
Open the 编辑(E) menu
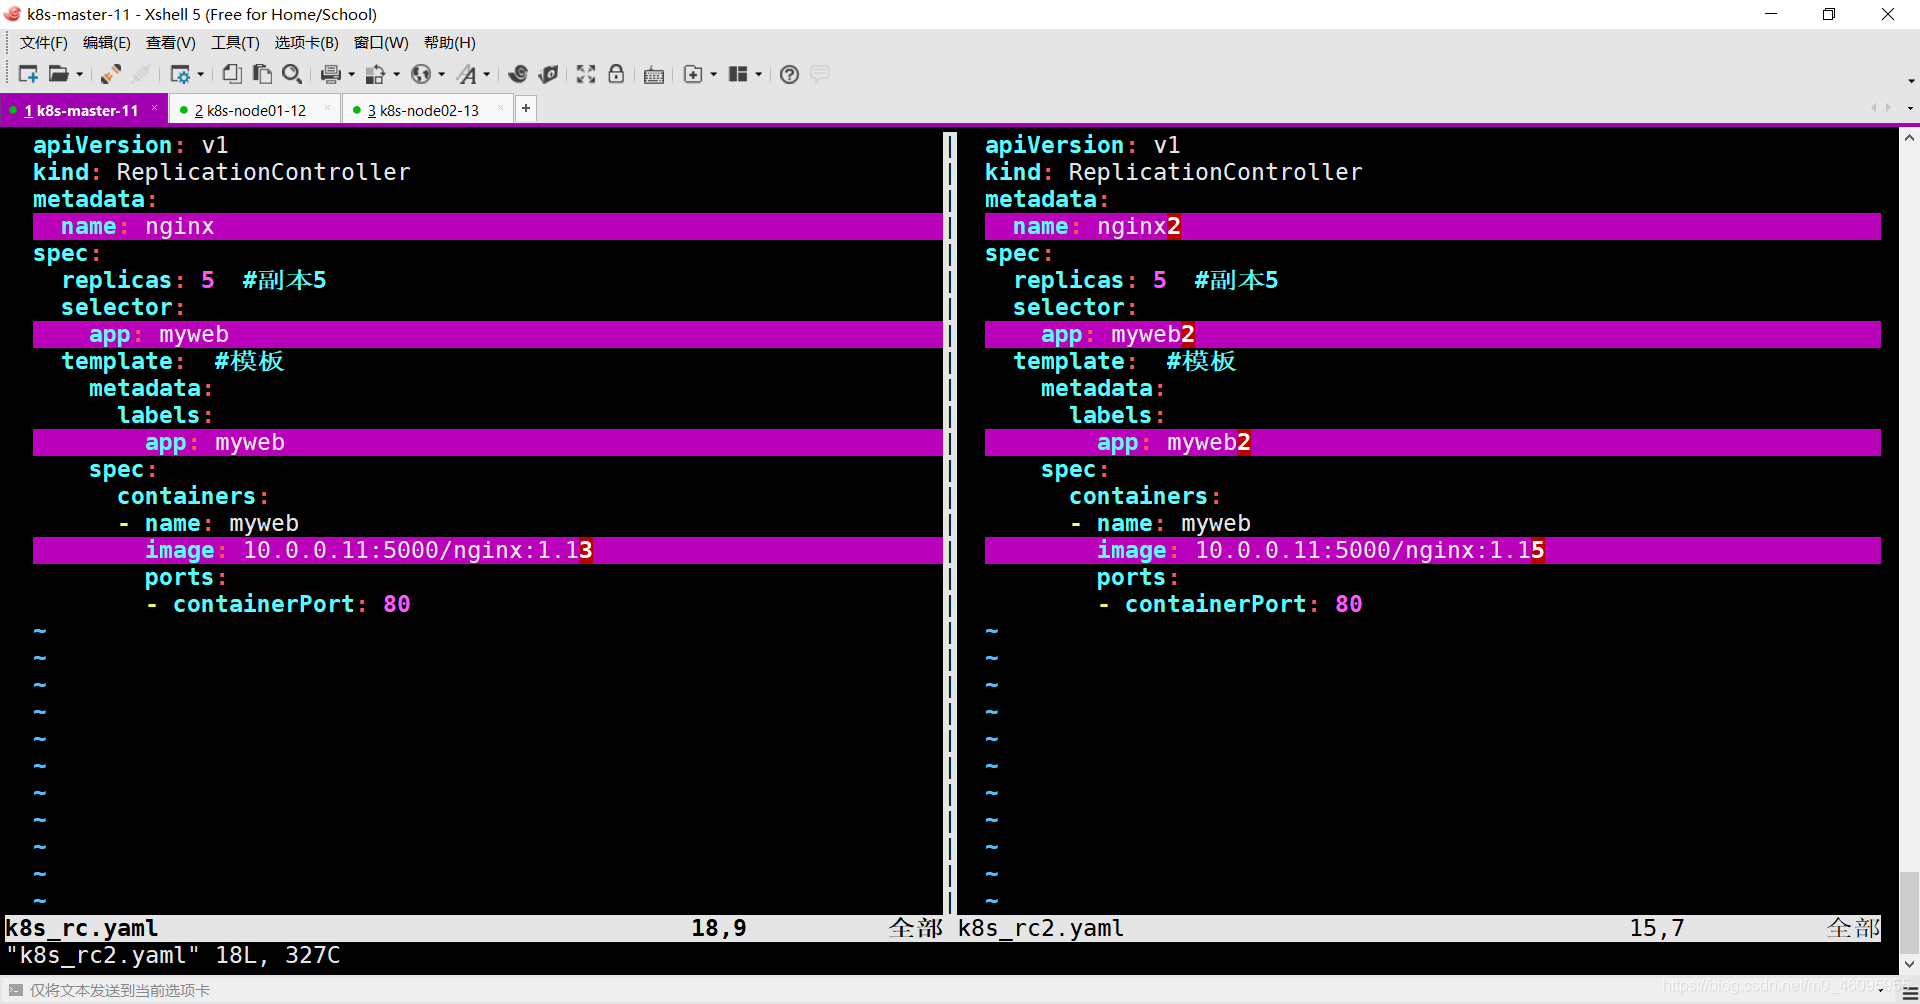pos(107,43)
